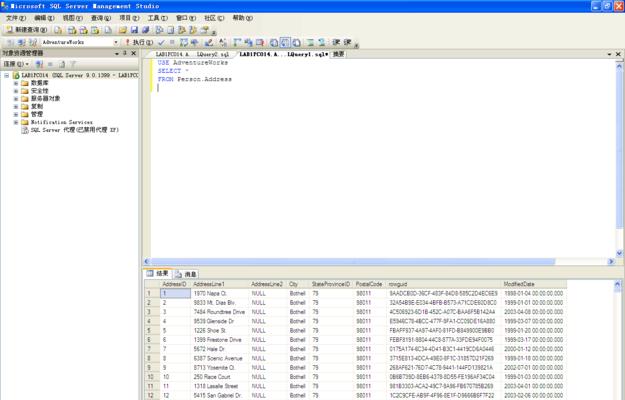This screenshot has width=625, height=400.
Task: Click Analysis Services DMX Query icon
Action: pyautogui.click(x=83, y=30)
